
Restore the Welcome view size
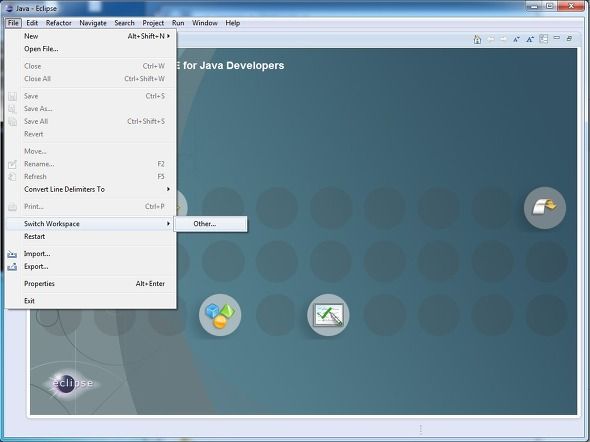(569, 38)
